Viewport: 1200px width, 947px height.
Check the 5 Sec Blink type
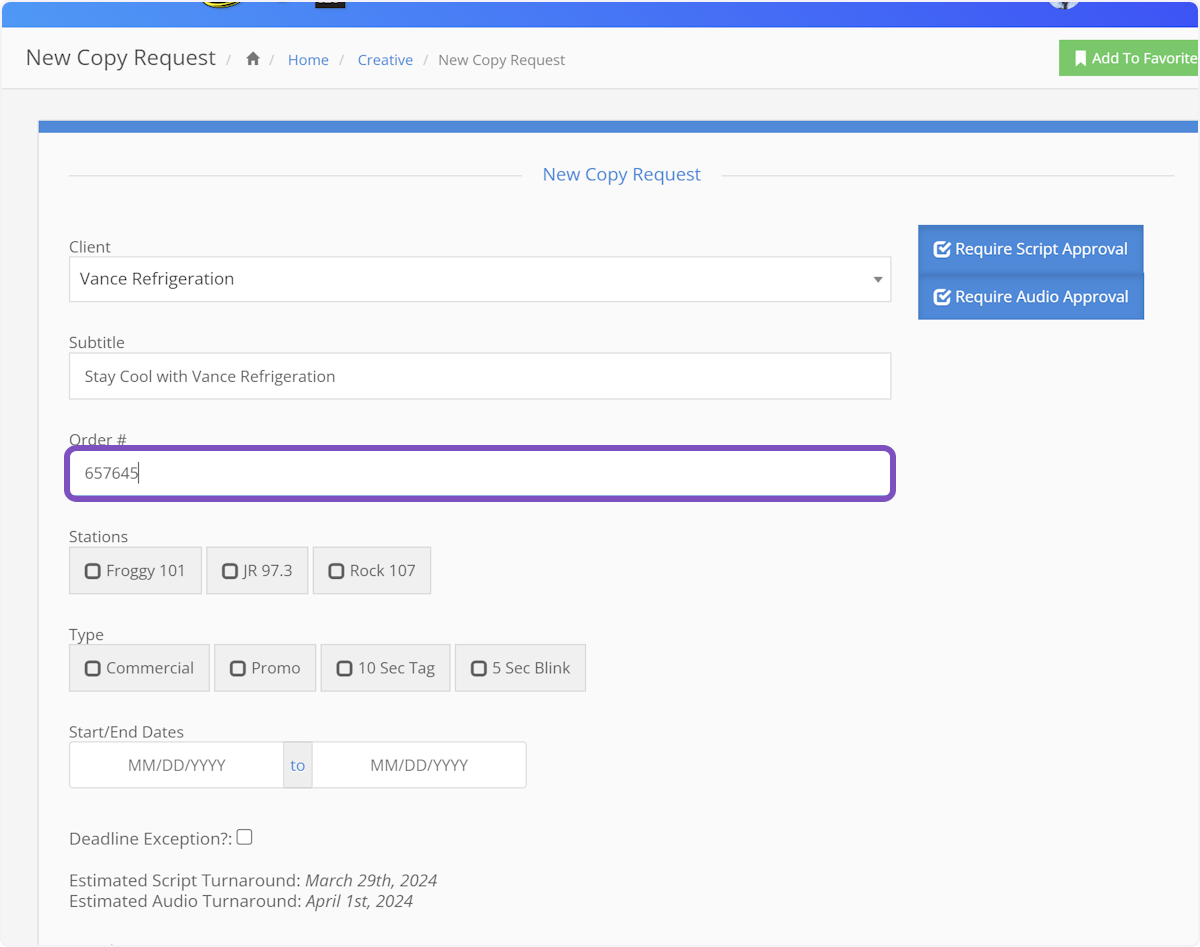pos(520,668)
